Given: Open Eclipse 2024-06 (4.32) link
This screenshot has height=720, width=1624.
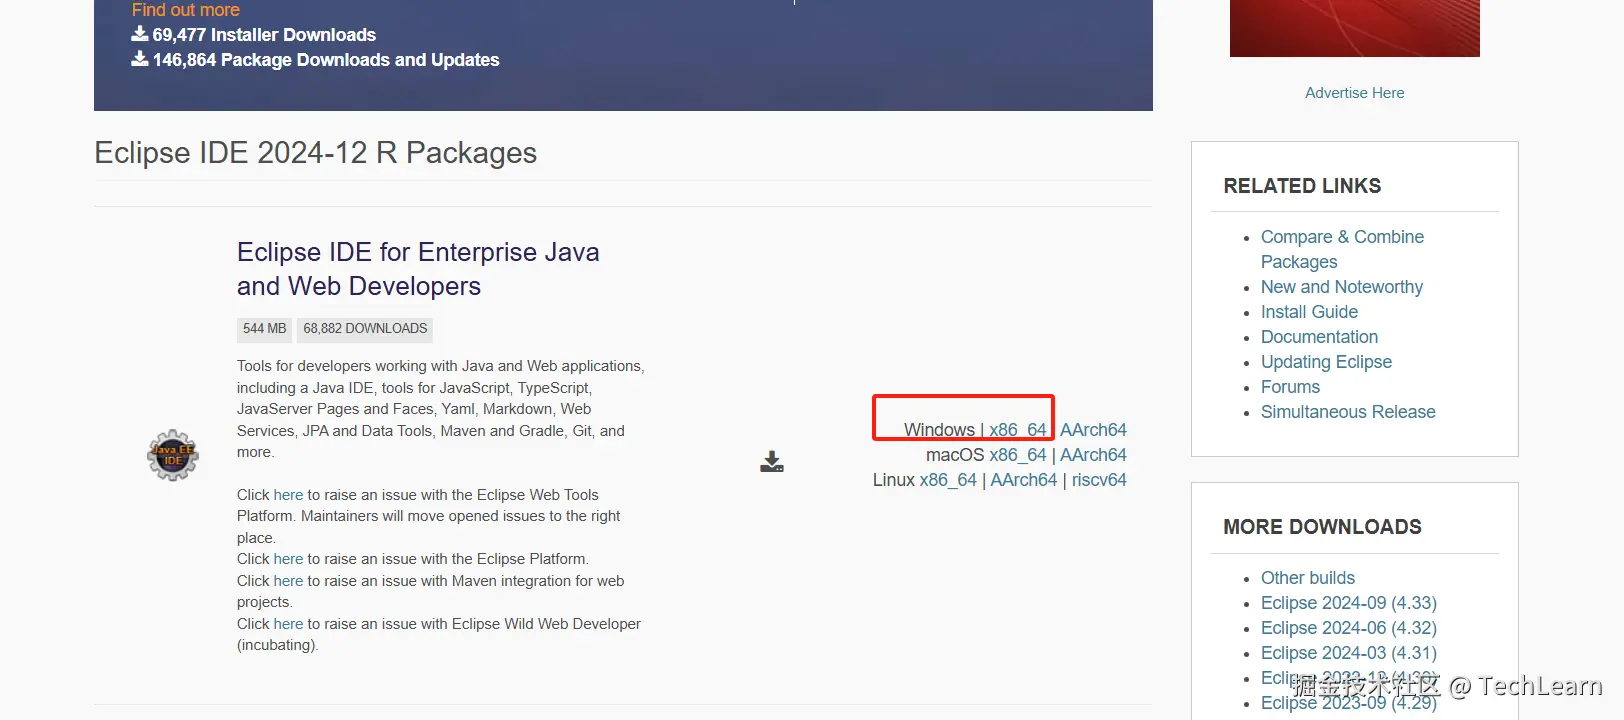Looking at the screenshot, I should pos(1349,628).
